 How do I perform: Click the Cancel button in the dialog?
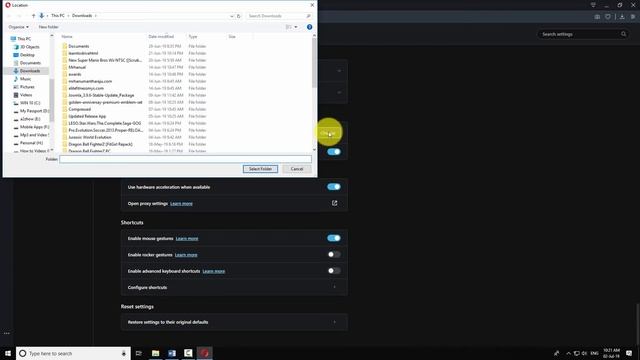pyautogui.click(x=297, y=169)
